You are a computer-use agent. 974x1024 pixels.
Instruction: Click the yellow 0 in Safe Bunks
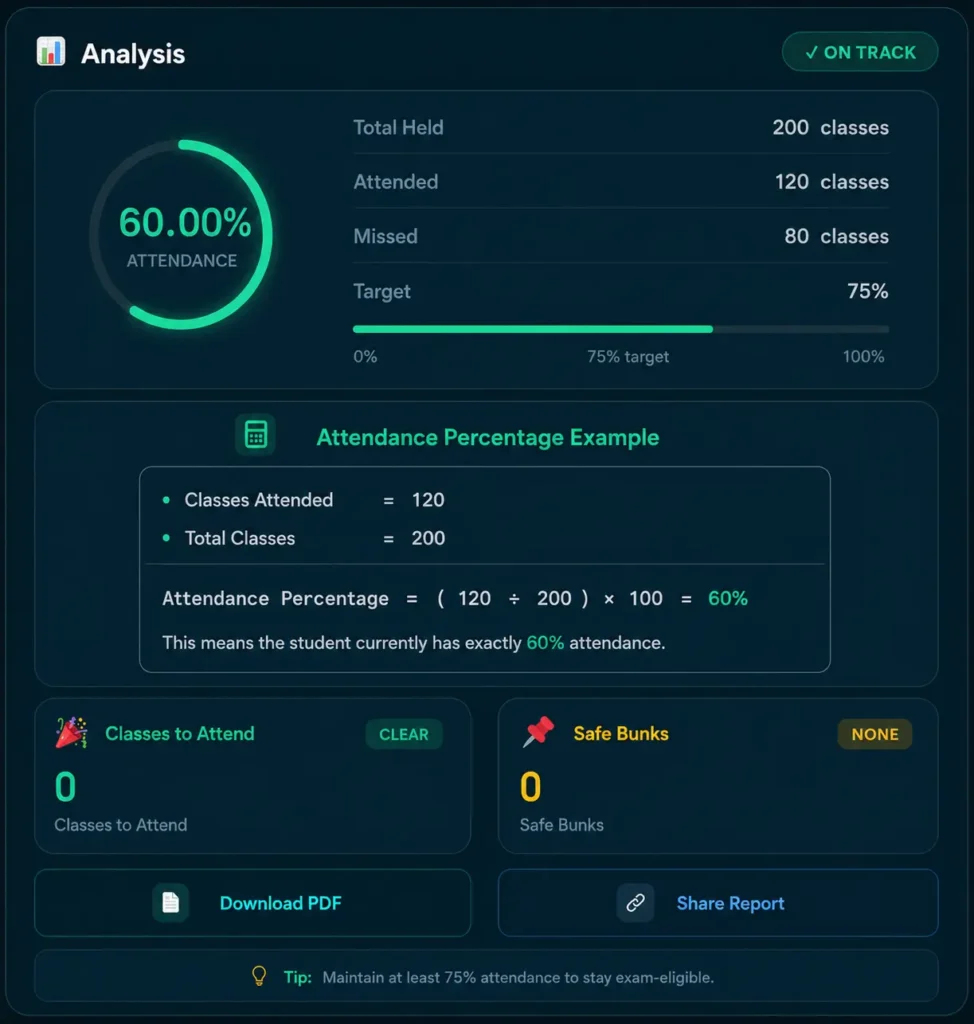click(x=530, y=787)
